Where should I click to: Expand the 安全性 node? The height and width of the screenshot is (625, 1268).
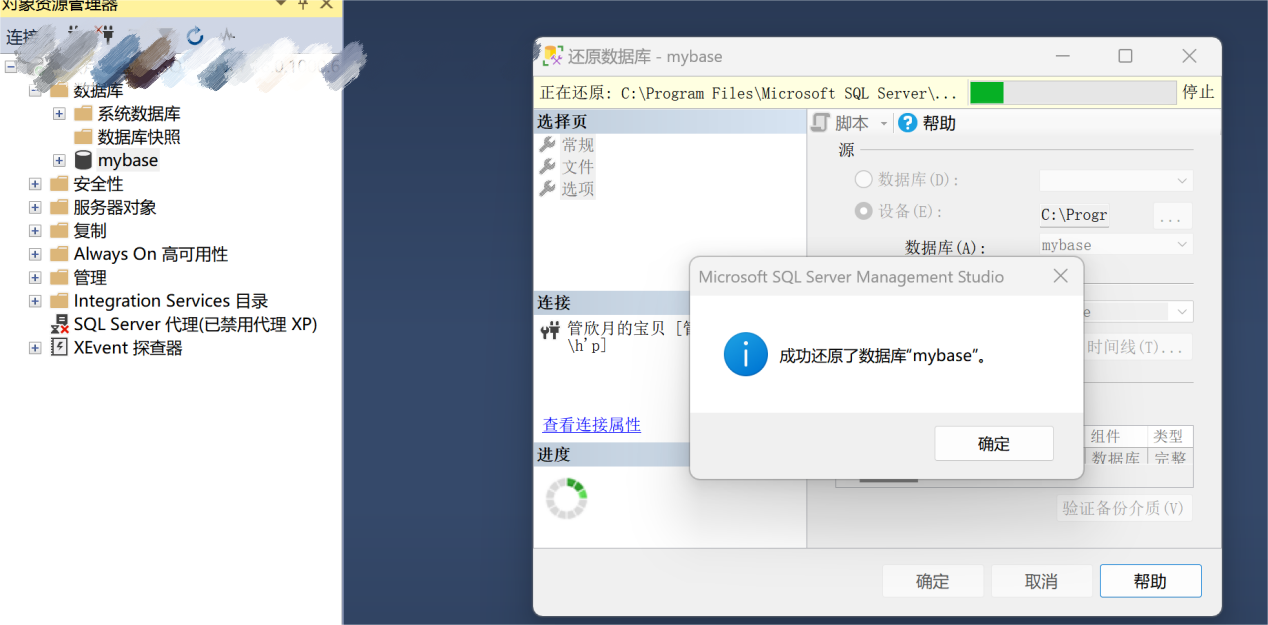click(x=35, y=184)
